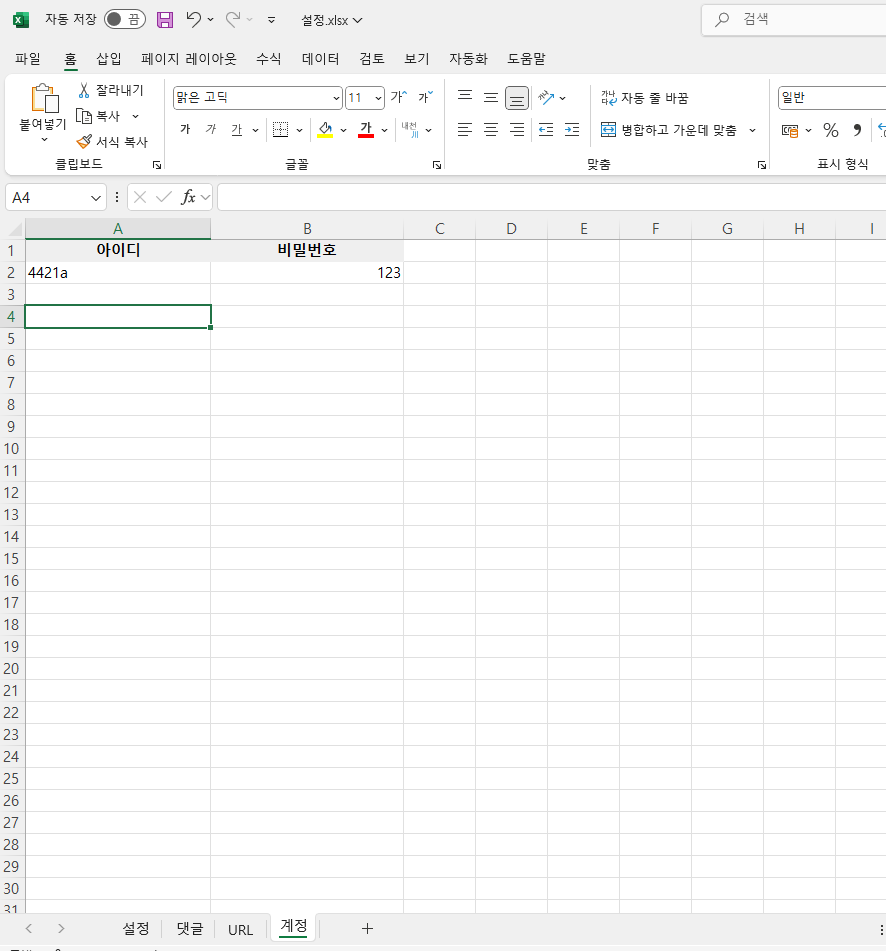The height and width of the screenshot is (951, 886).
Task: Open the font name dropdown
Action: coord(336,98)
